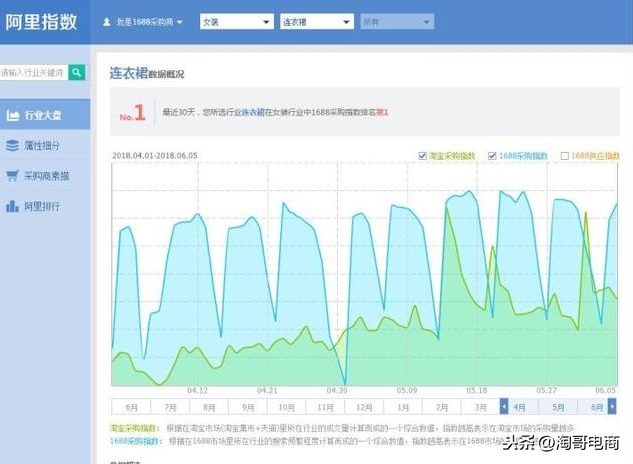Click the 采购商素描 cart icon

coord(13,176)
